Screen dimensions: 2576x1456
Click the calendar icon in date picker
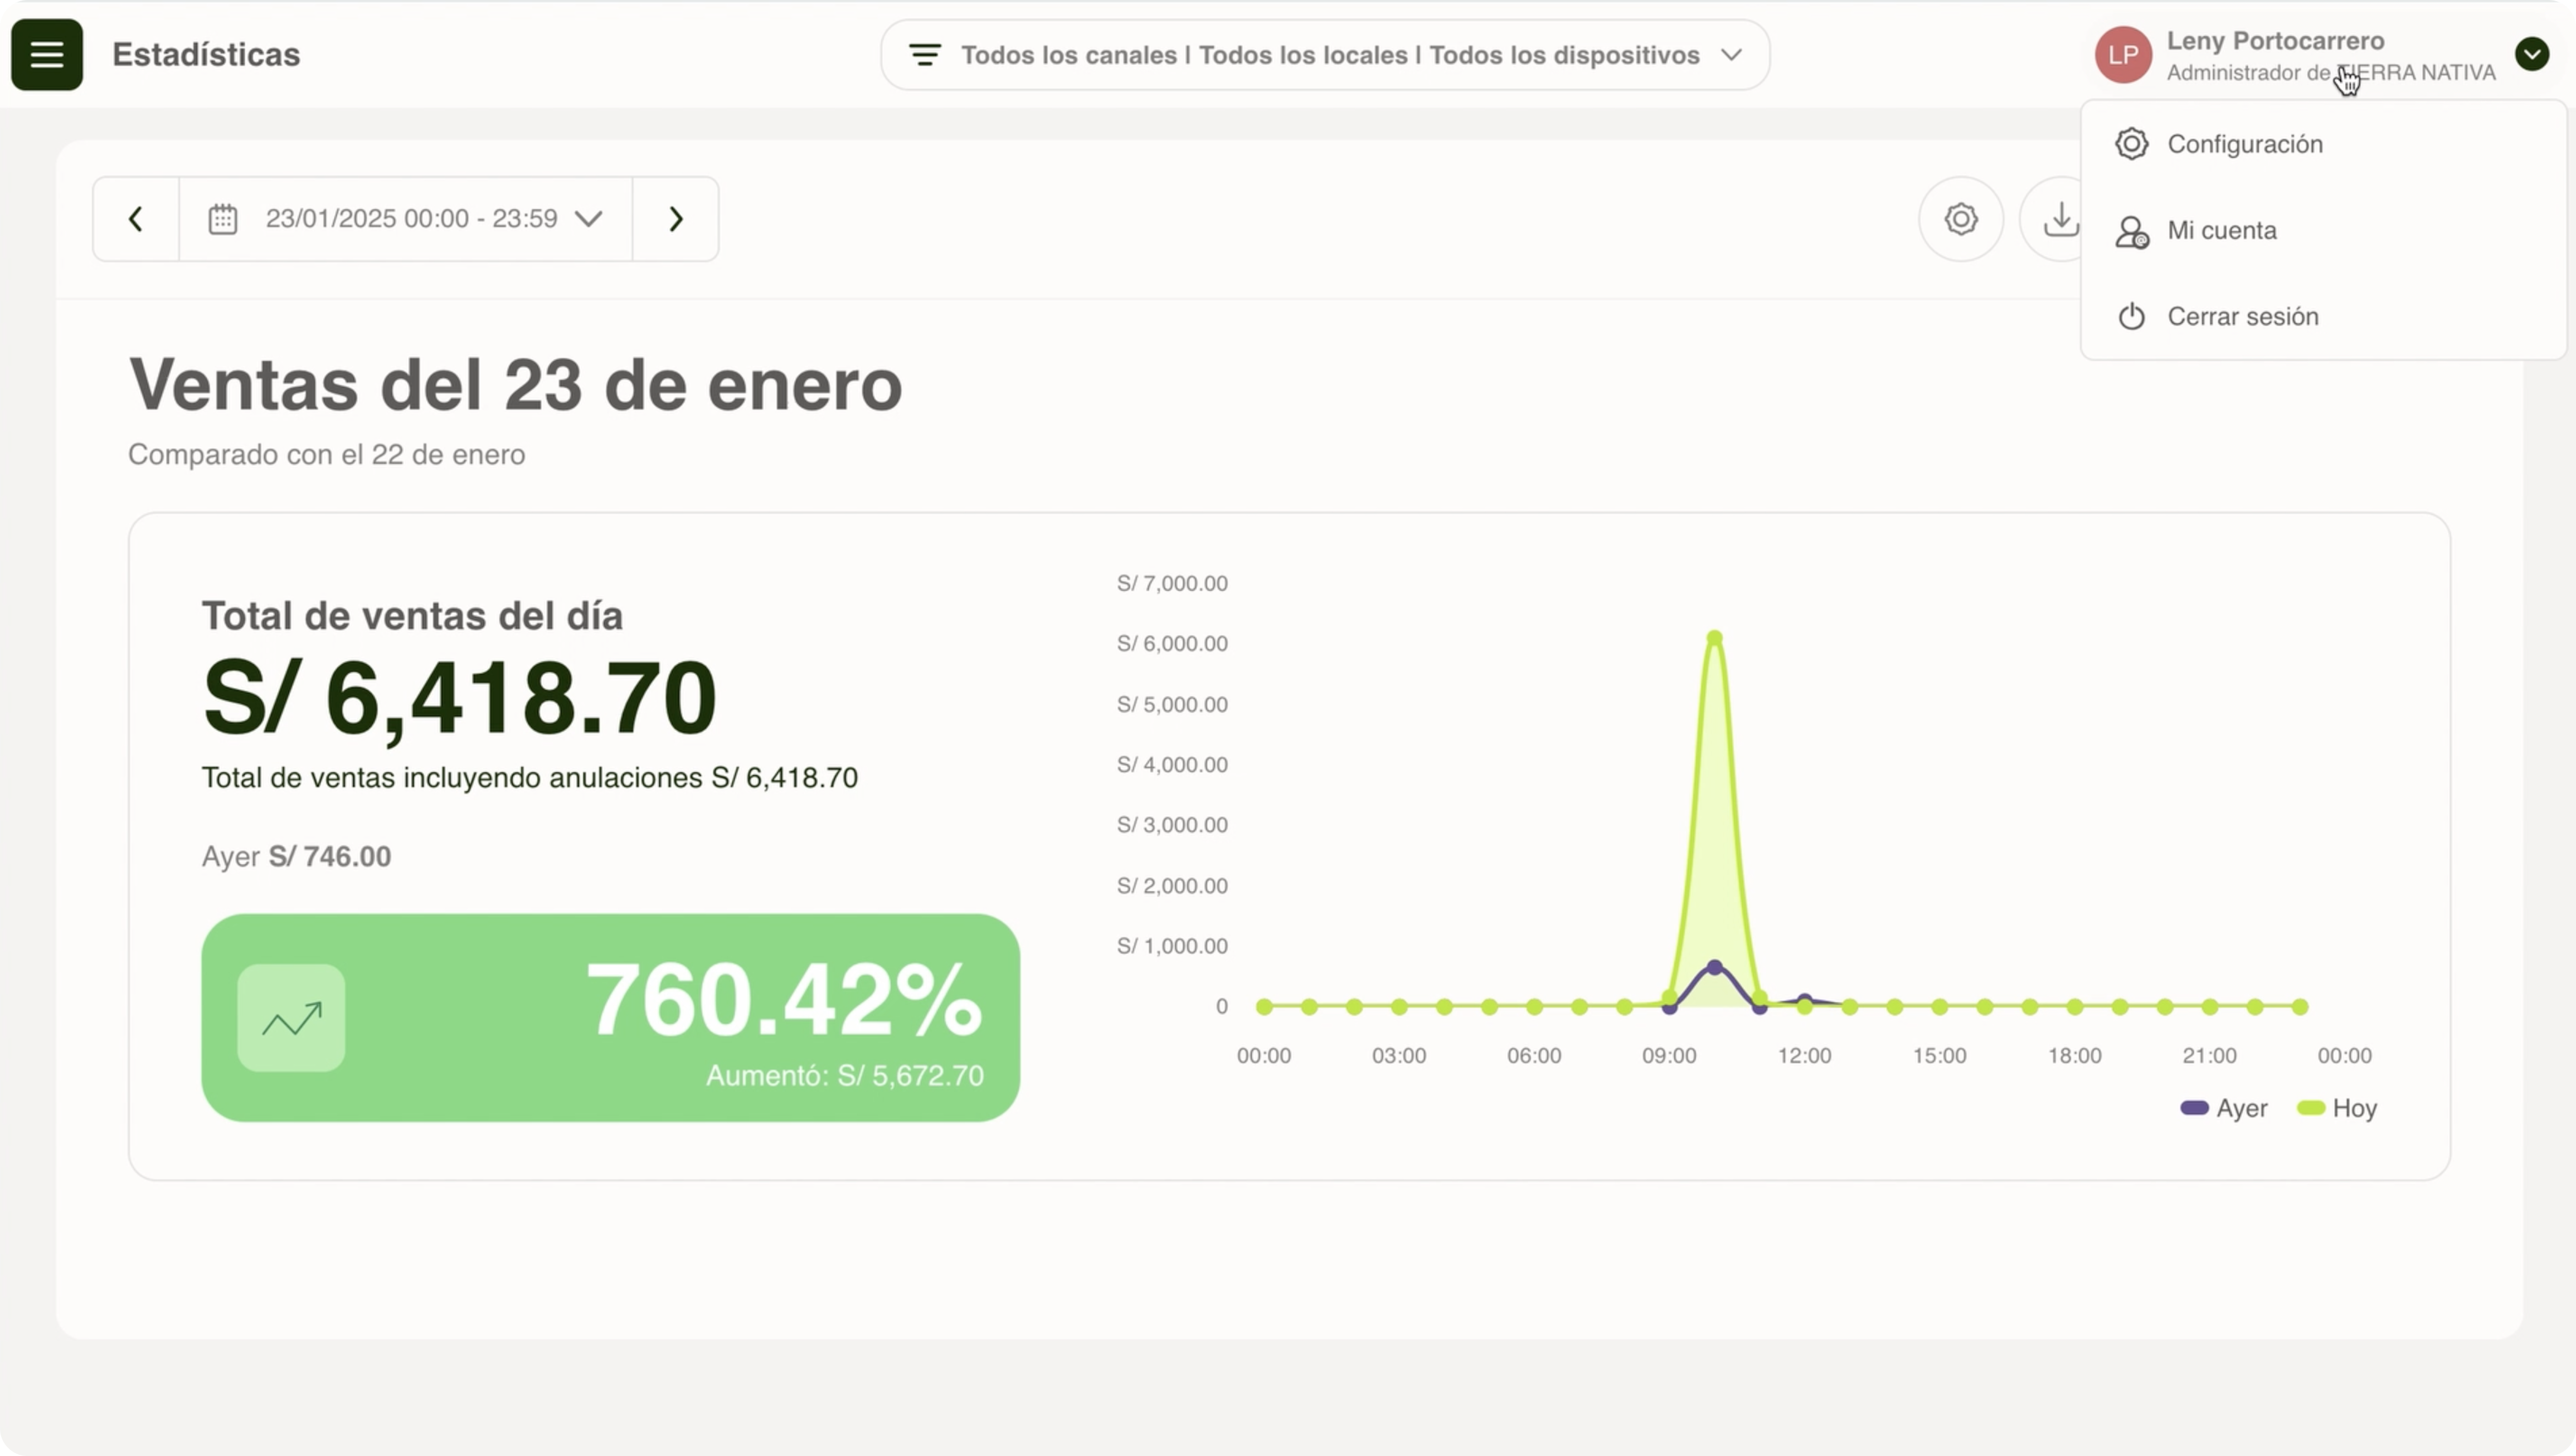(222, 219)
